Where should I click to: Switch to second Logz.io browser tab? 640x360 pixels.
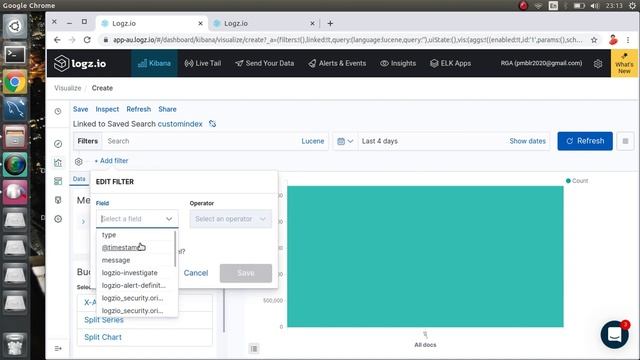pyautogui.click(x=264, y=23)
